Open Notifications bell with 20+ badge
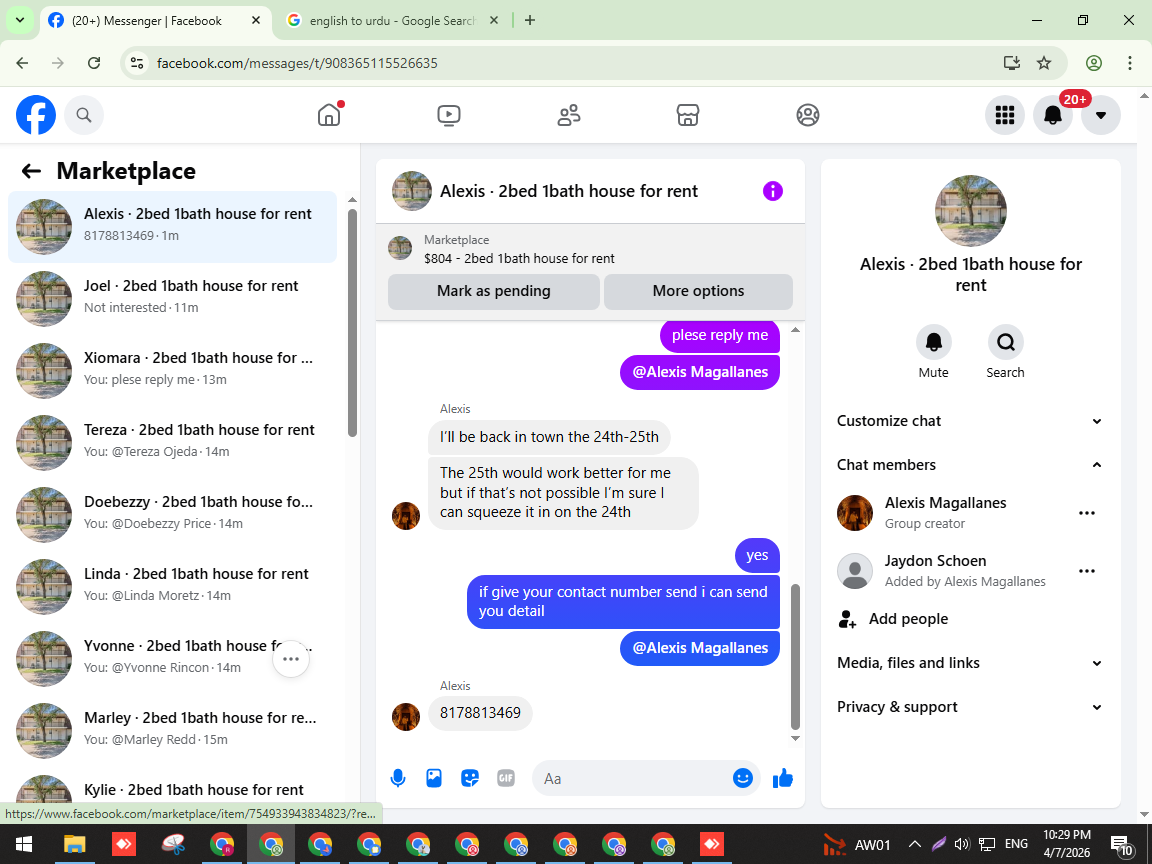 [x=1053, y=115]
